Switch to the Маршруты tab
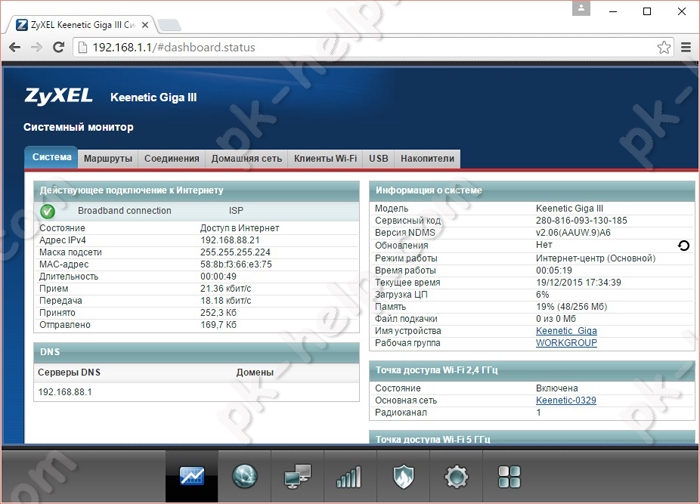Image resolution: width=700 pixels, height=504 pixels. [x=108, y=158]
